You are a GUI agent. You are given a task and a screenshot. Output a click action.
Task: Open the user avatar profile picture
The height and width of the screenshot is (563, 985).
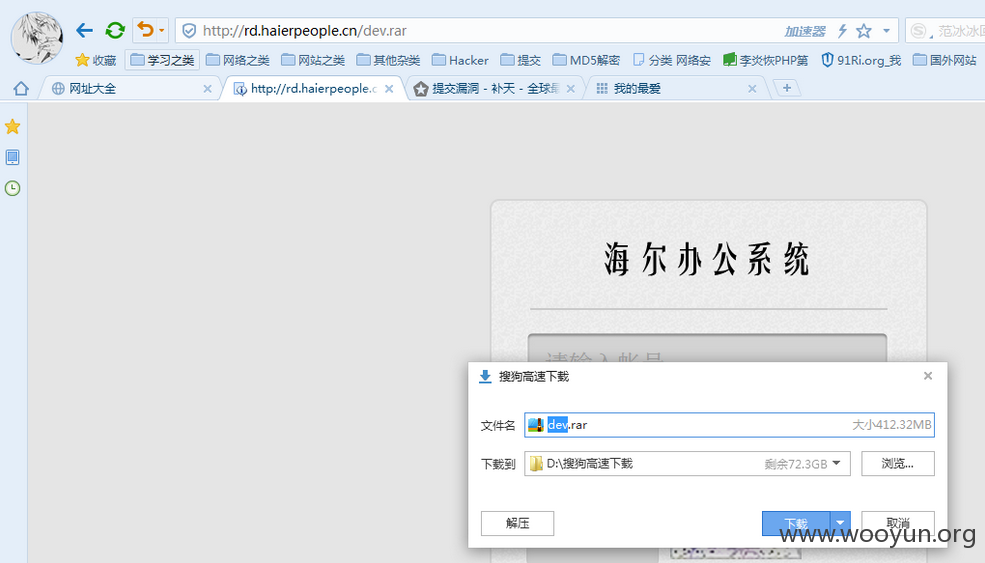36,38
